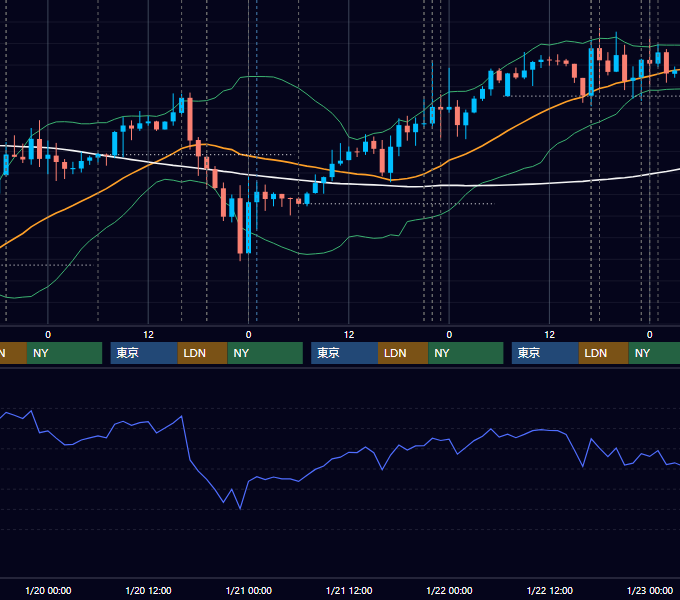Click the NY session block spanning 1/21 00:00
This screenshot has height=600, width=680.
[265, 353]
